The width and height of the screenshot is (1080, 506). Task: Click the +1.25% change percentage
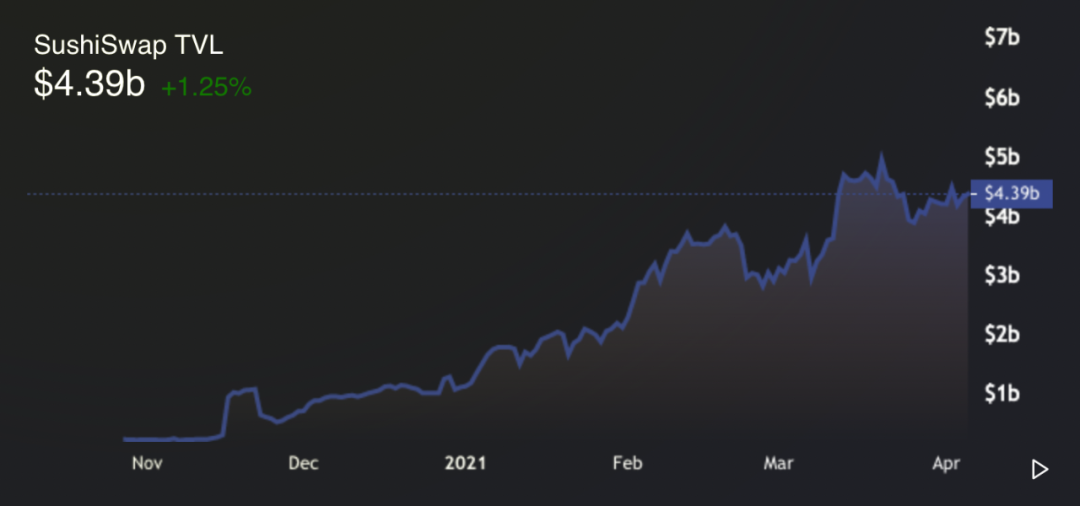[207, 87]
